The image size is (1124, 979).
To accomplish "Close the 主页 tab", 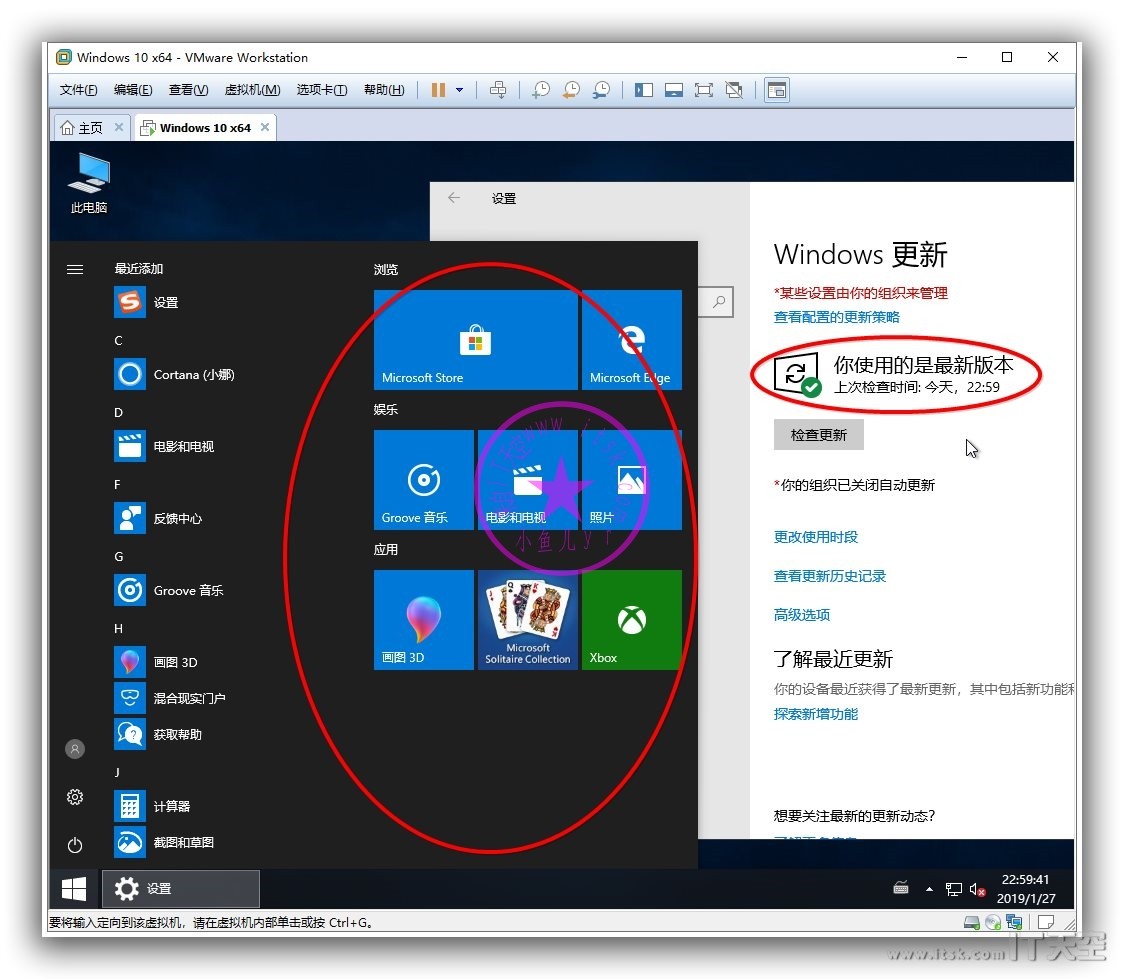I will [x=119, y=127].
